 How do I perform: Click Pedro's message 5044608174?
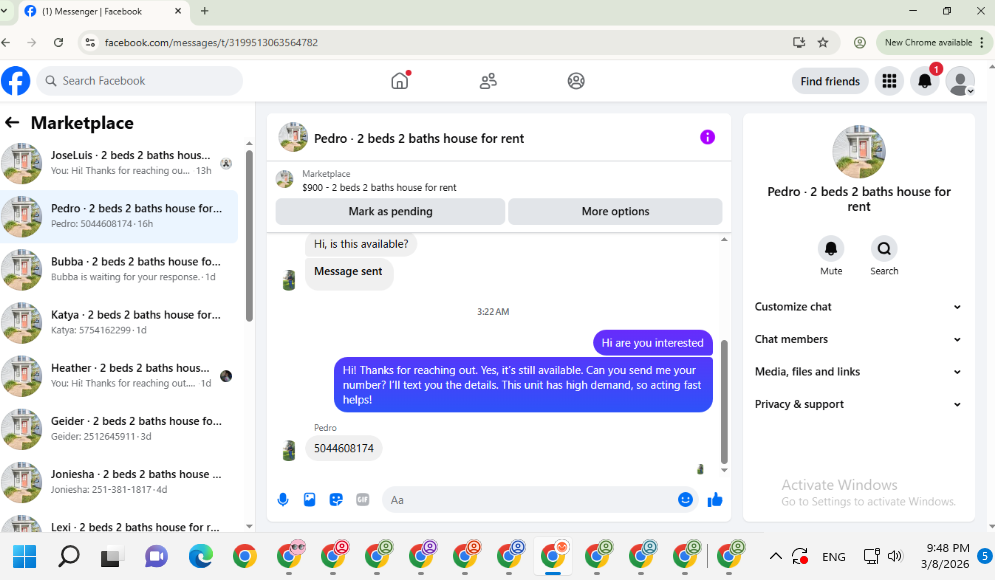(x=344, y=448)
